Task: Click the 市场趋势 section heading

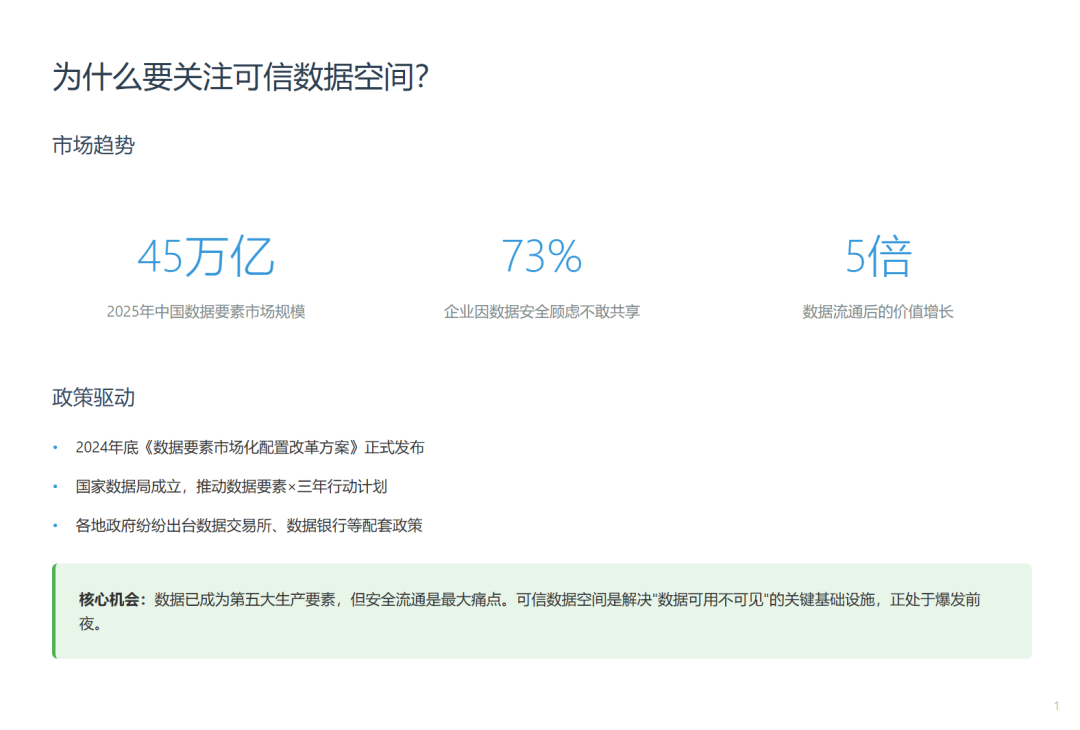Action: (94, 145)
